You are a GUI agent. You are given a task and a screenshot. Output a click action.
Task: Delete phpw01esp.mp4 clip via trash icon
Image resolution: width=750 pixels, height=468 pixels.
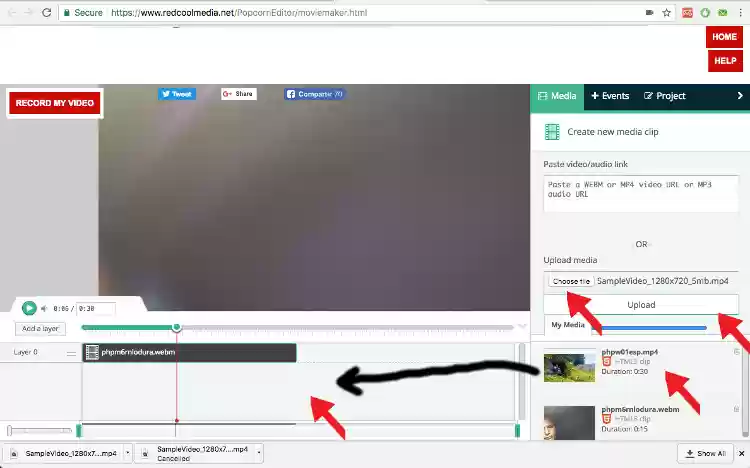[737, 352]
